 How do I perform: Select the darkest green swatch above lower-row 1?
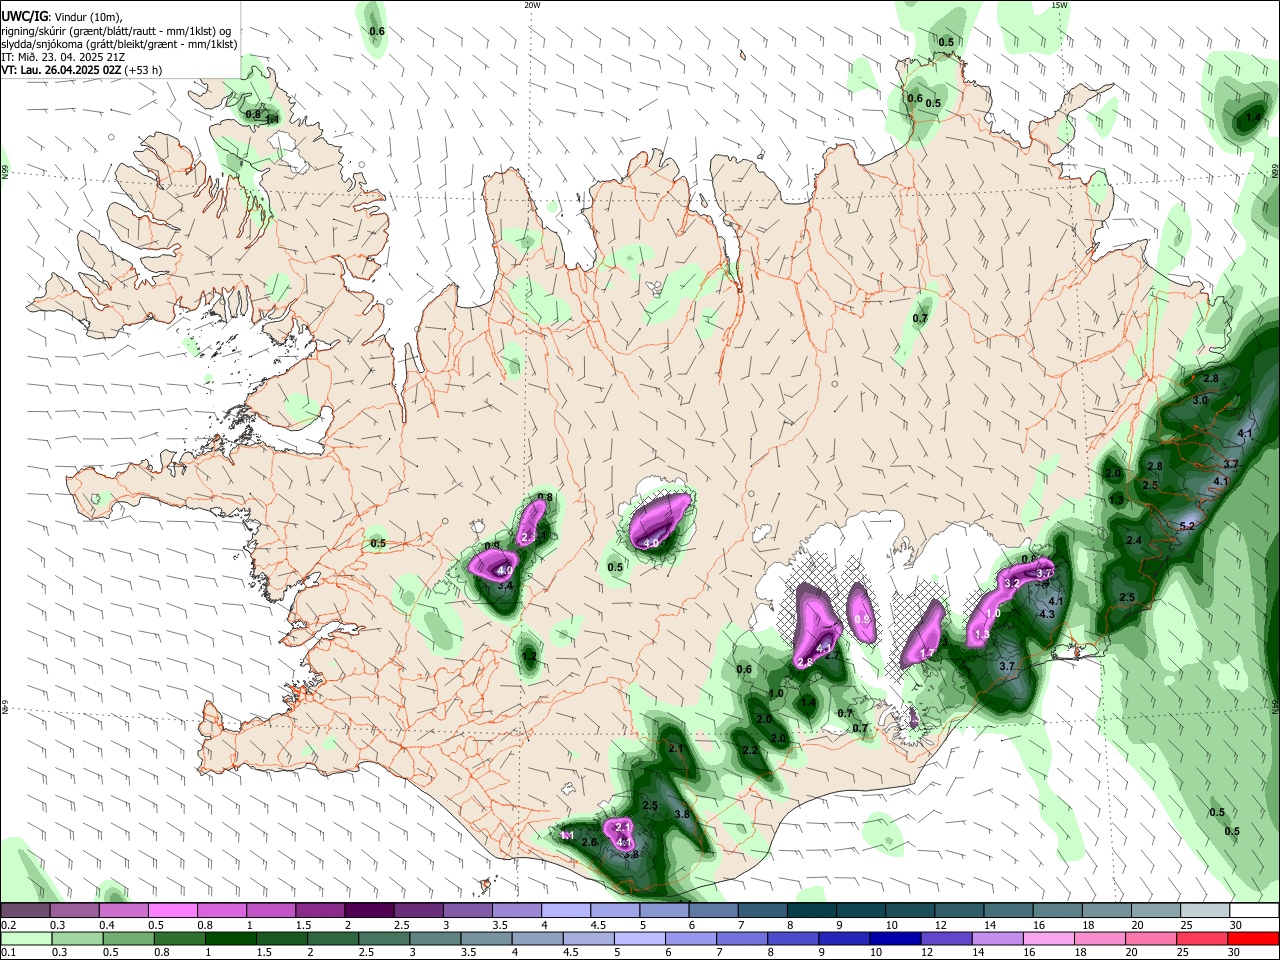coord(230,939)
